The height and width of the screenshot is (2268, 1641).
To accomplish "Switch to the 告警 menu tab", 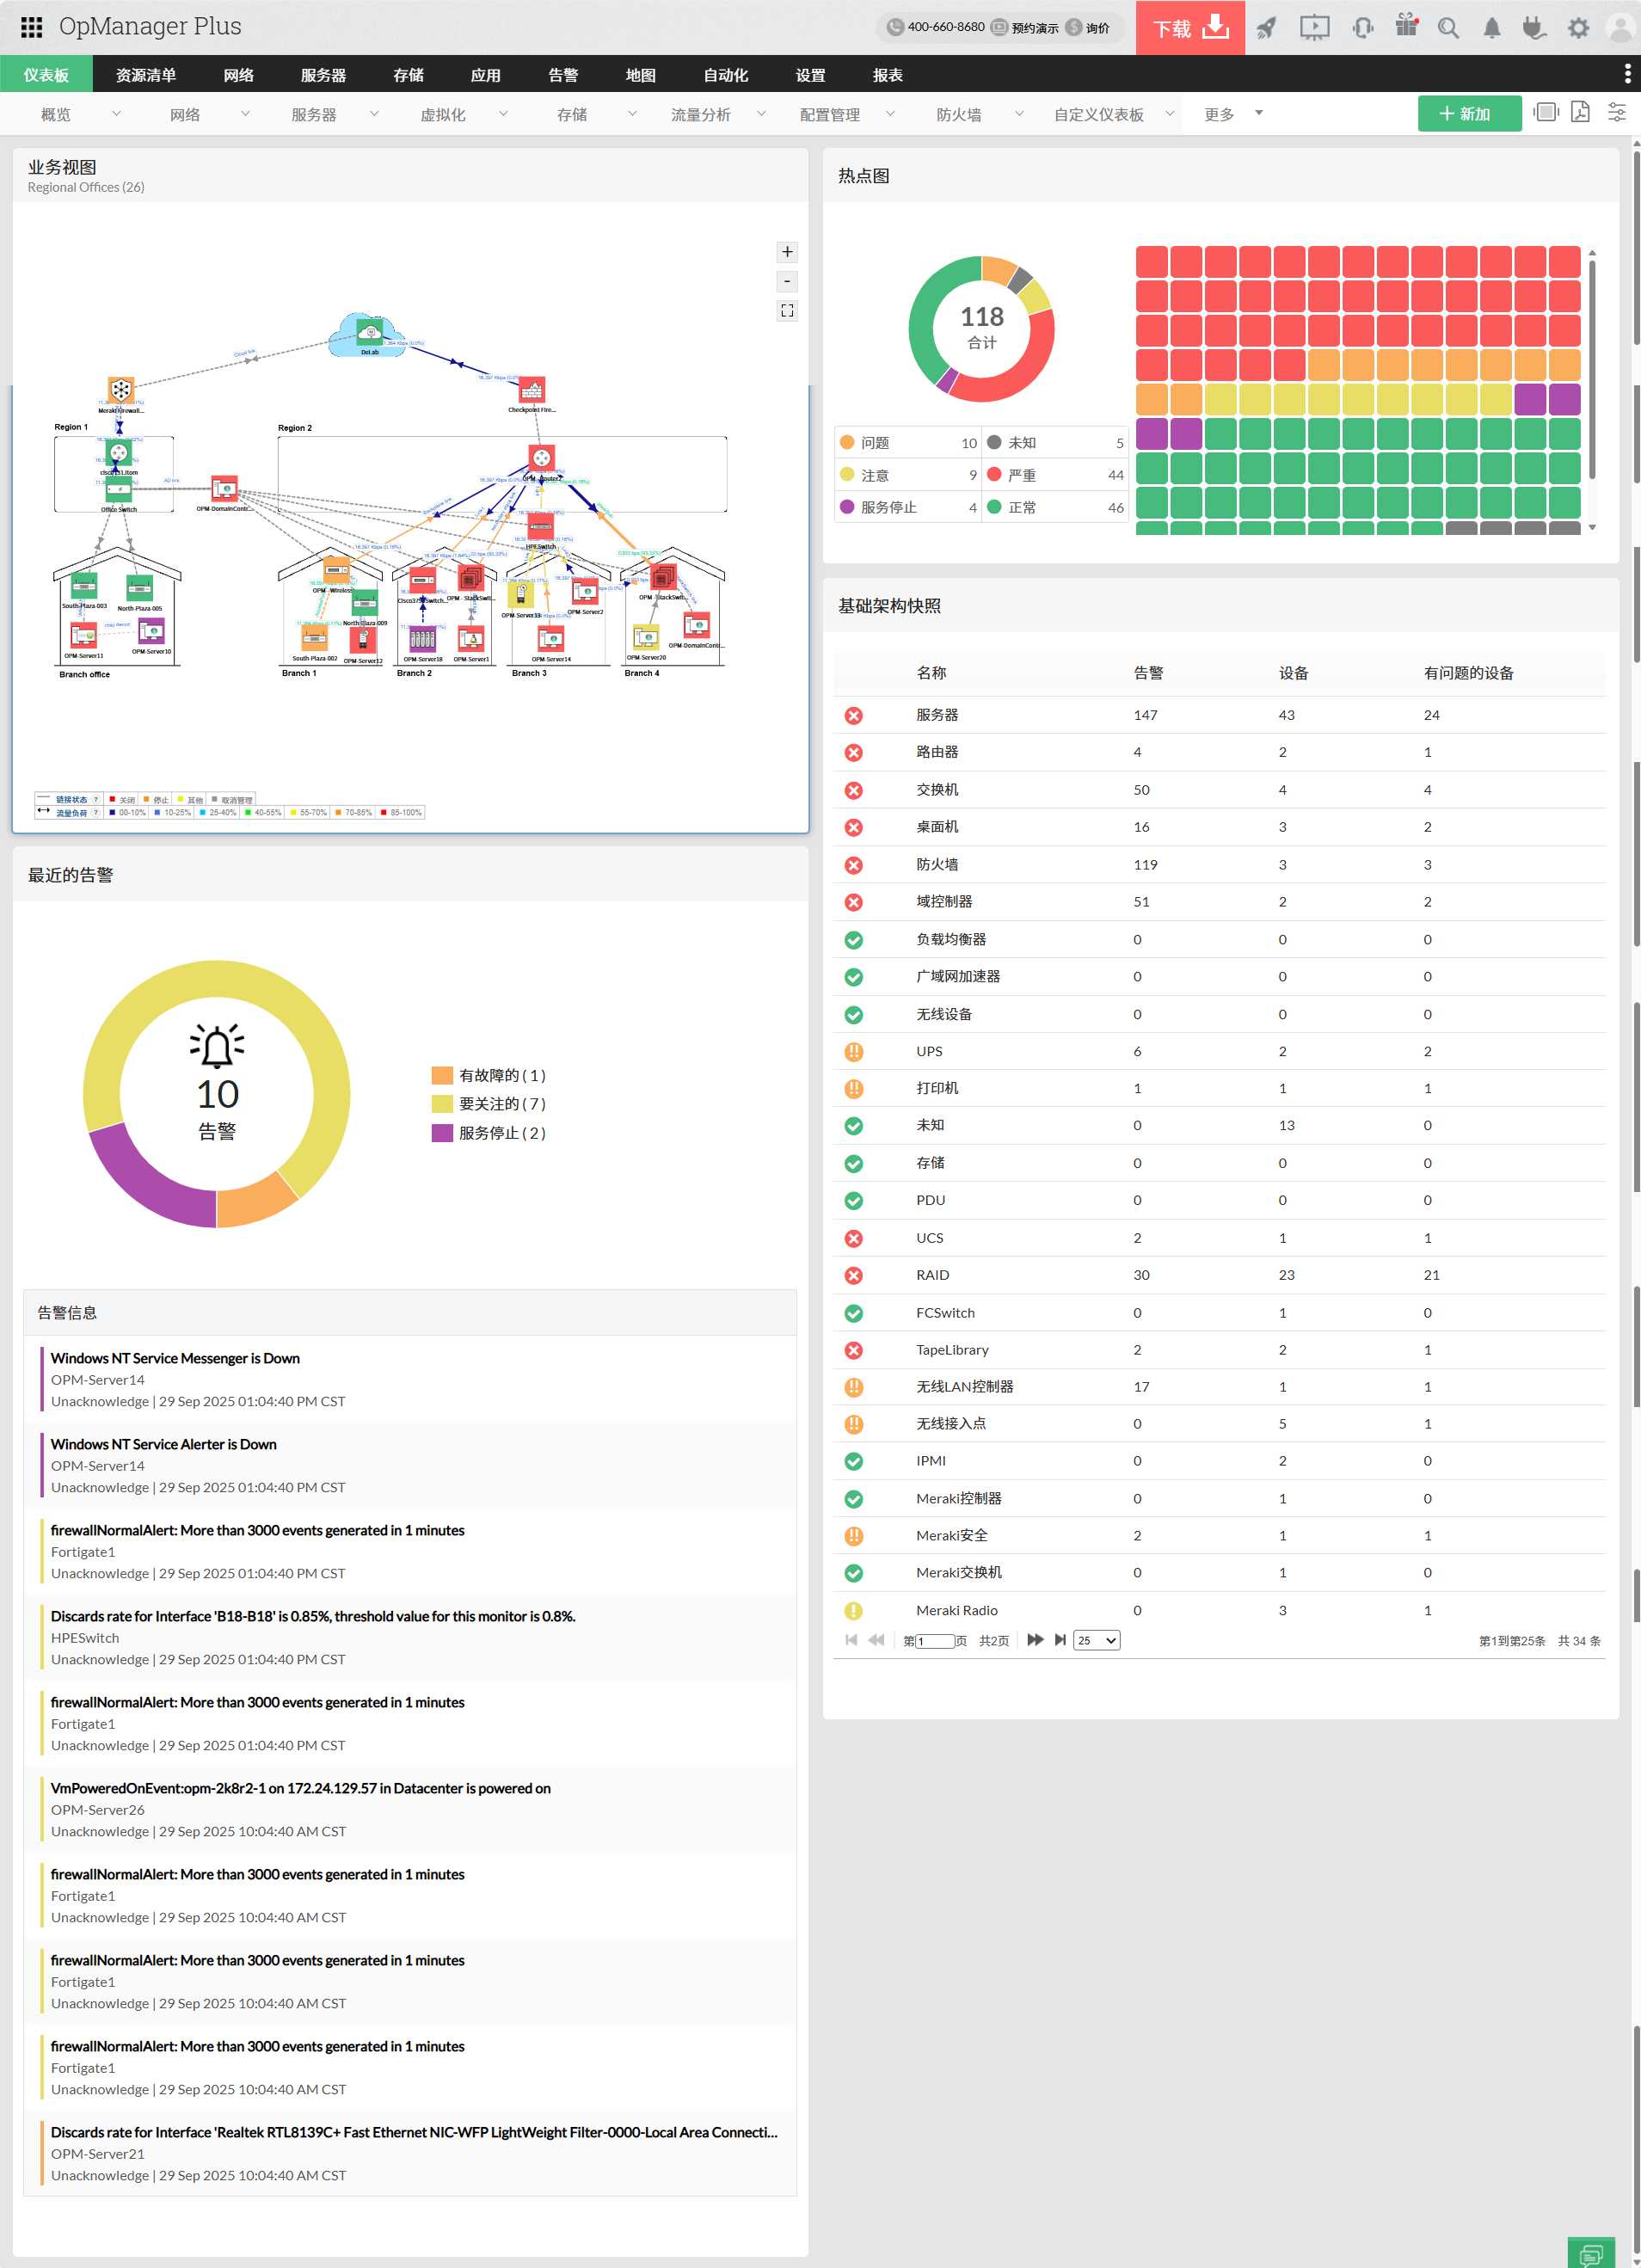I will point(563,75).
